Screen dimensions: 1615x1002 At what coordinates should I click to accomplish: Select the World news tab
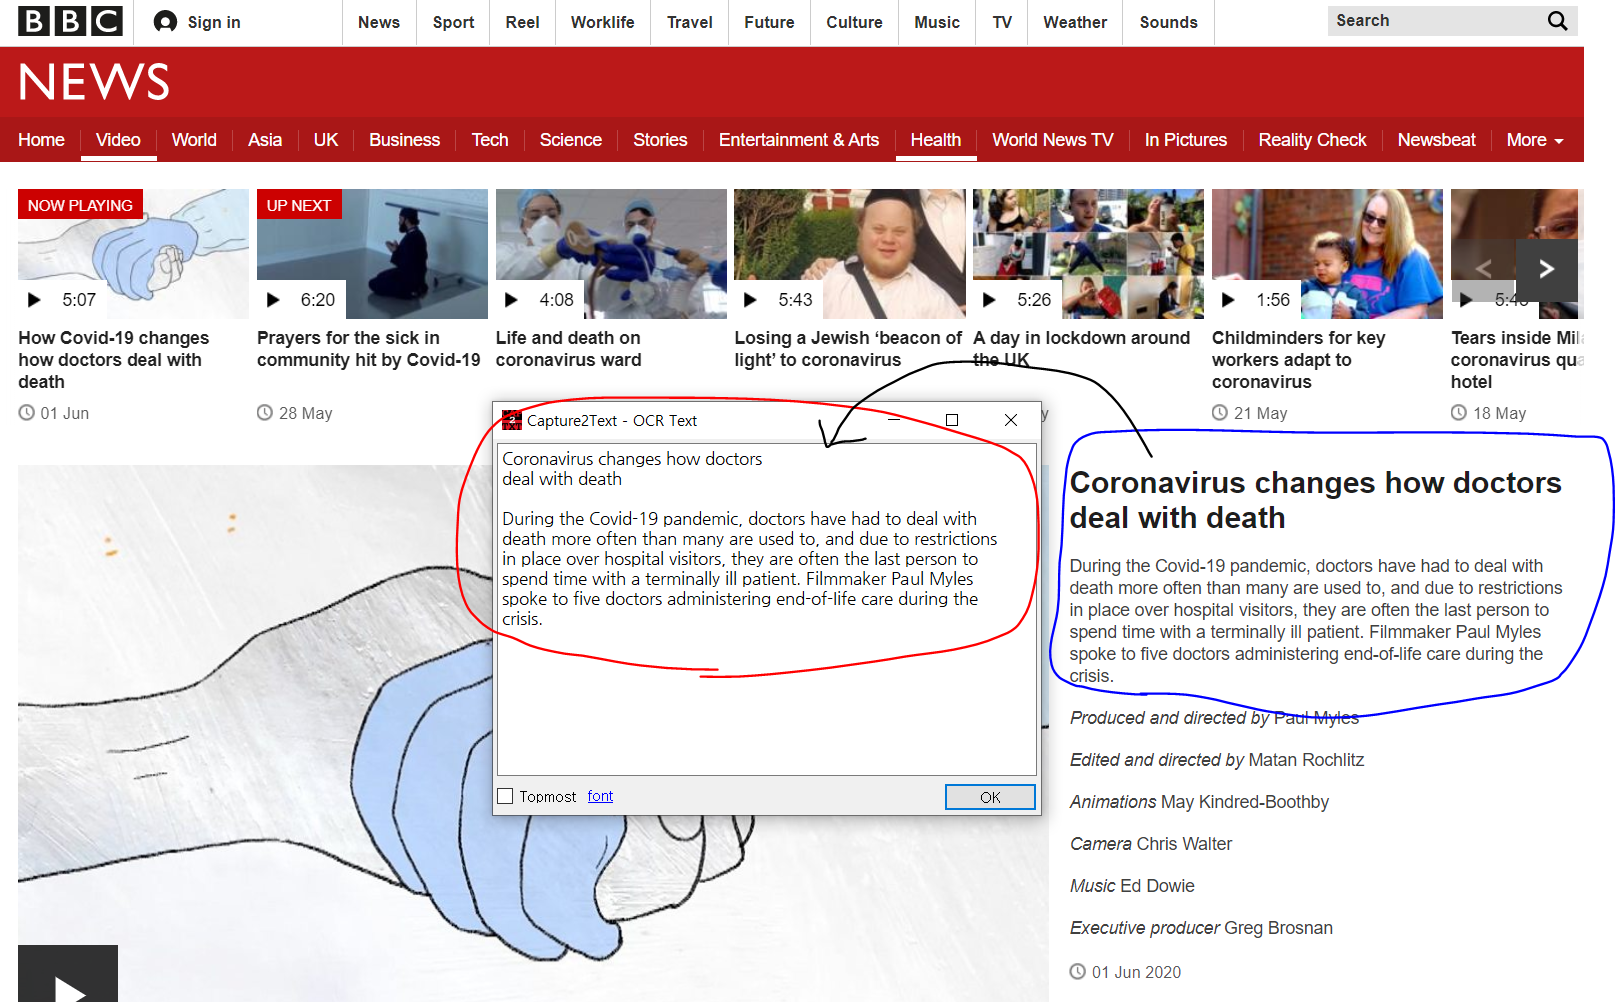194,140
